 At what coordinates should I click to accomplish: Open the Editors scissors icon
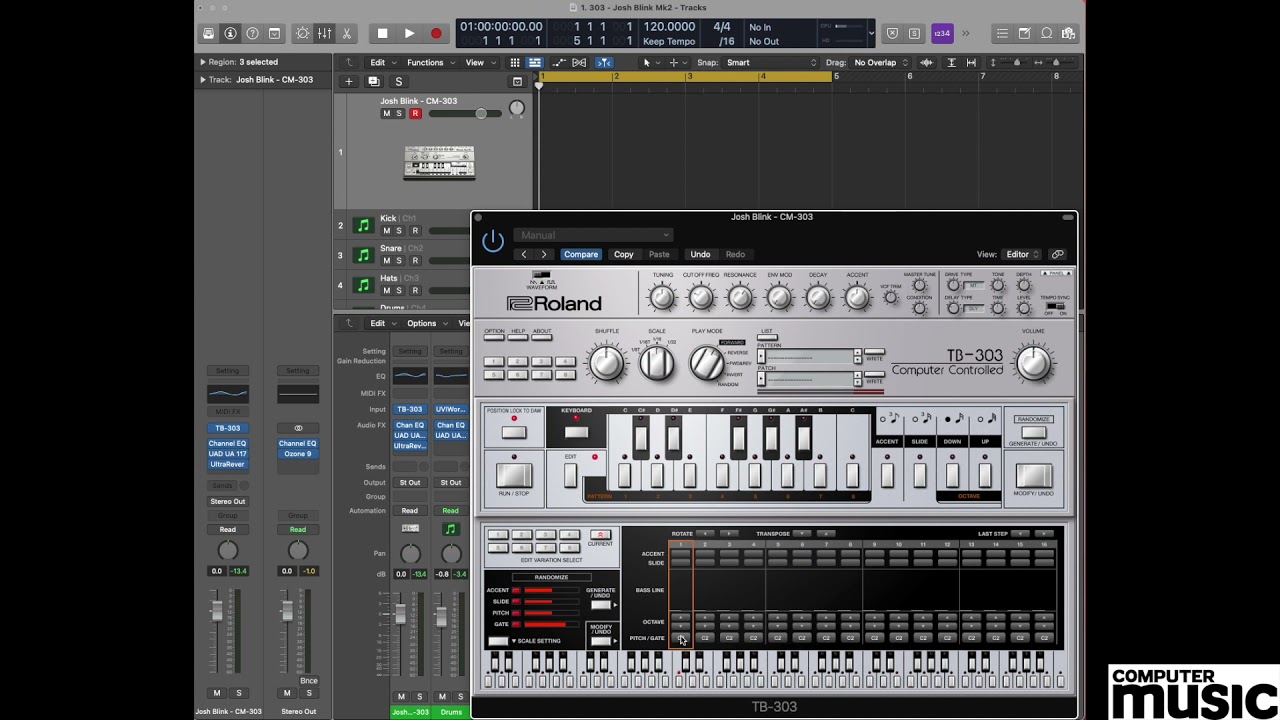tap(347, 33)
